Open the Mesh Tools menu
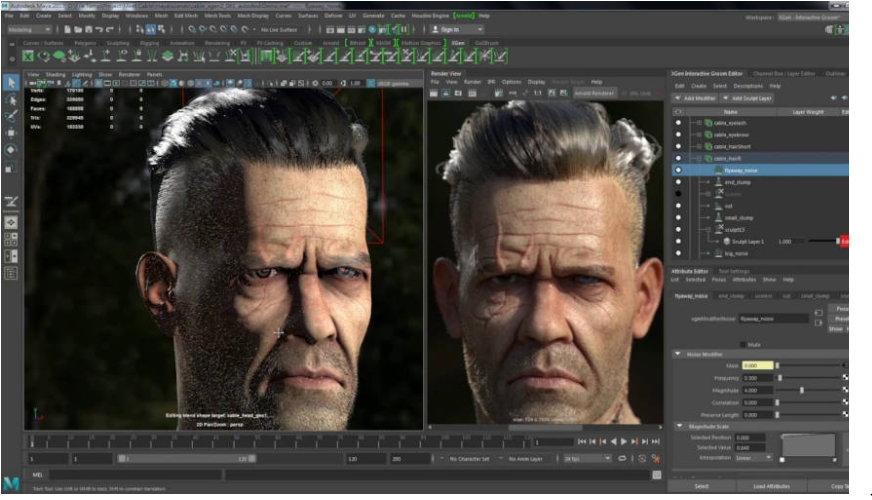The image size is (872, 500). pyautogui.click(x=217, y=16)
